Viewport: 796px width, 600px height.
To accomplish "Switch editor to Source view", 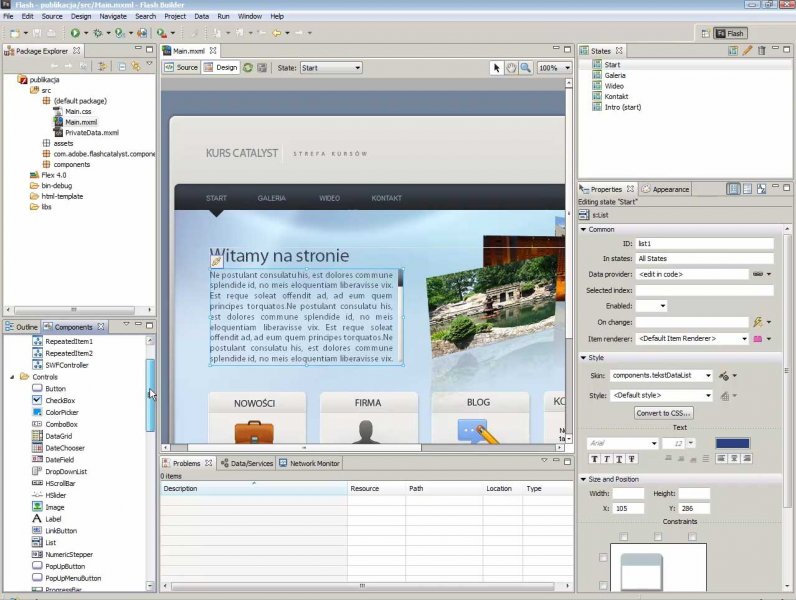I will tap(181, 68).
